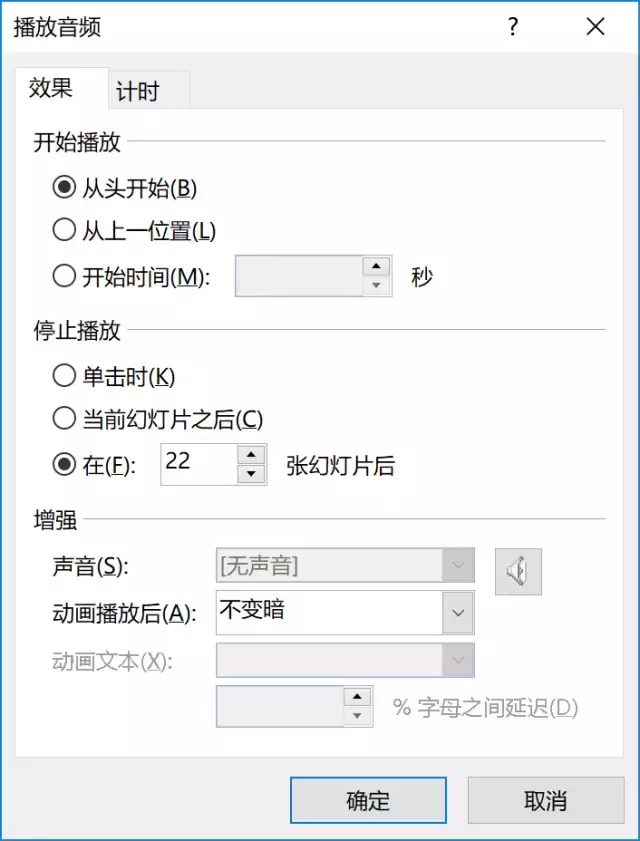Increase slide count with the up spinner arrow
The width and height of the screenshot is (640, 841).
point(251,455)
